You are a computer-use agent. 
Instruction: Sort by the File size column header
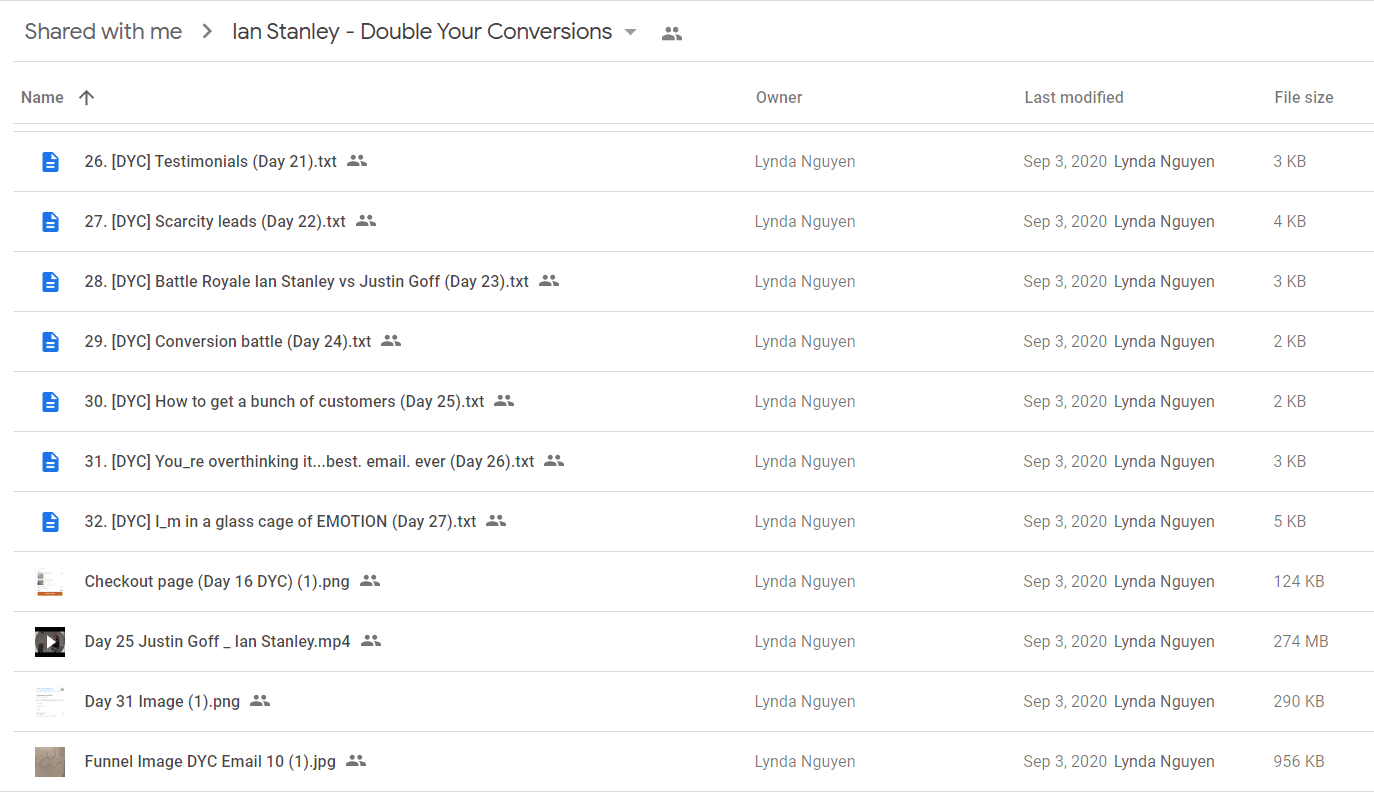[x=1304, y=97]
